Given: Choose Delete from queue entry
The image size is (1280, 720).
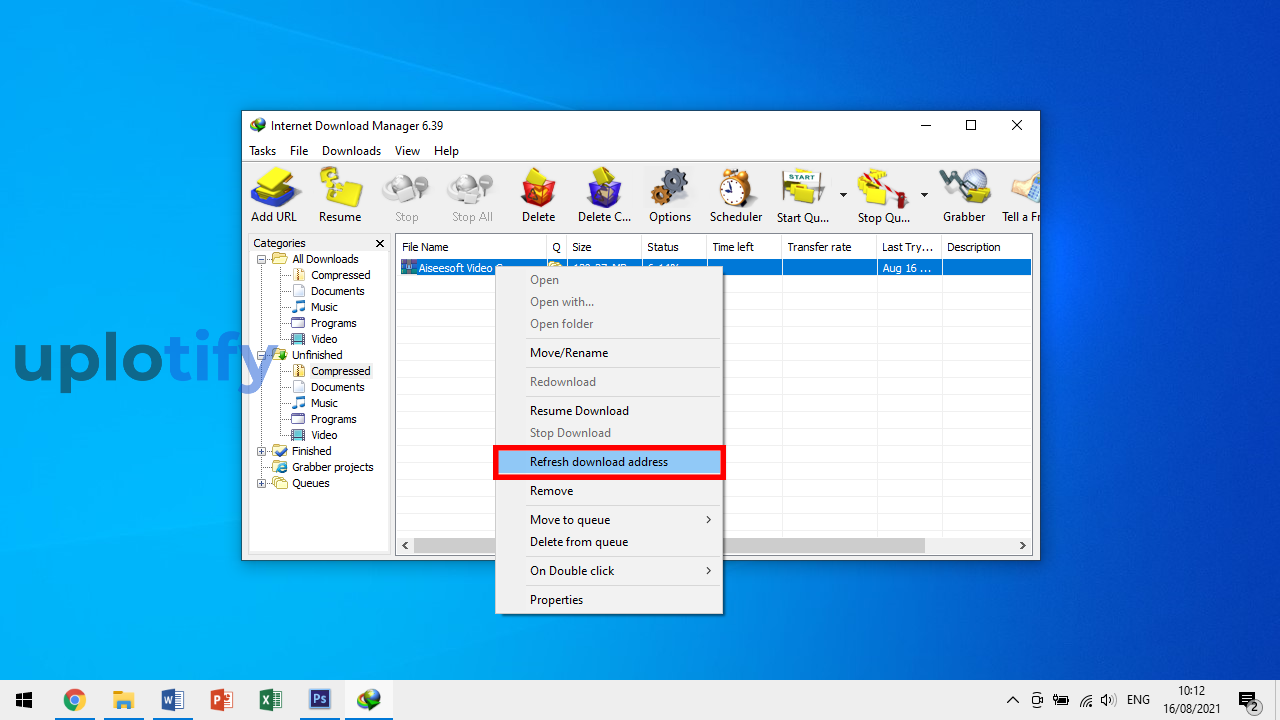Looking at the screenshot, I should pyautogui.click(x=609, y=542).
